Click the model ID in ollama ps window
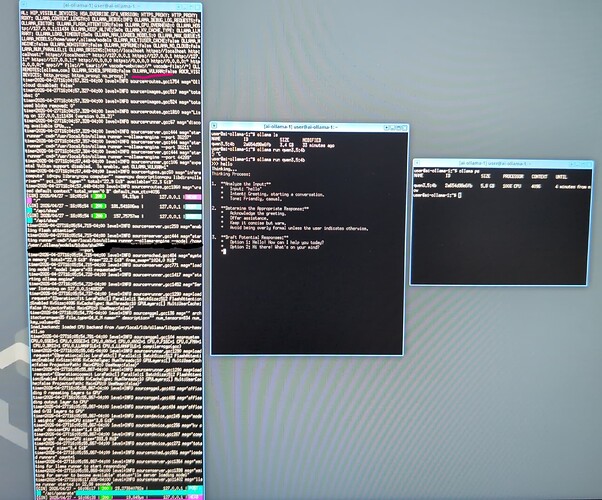This screenshot has height=500, width=602. 458,185
